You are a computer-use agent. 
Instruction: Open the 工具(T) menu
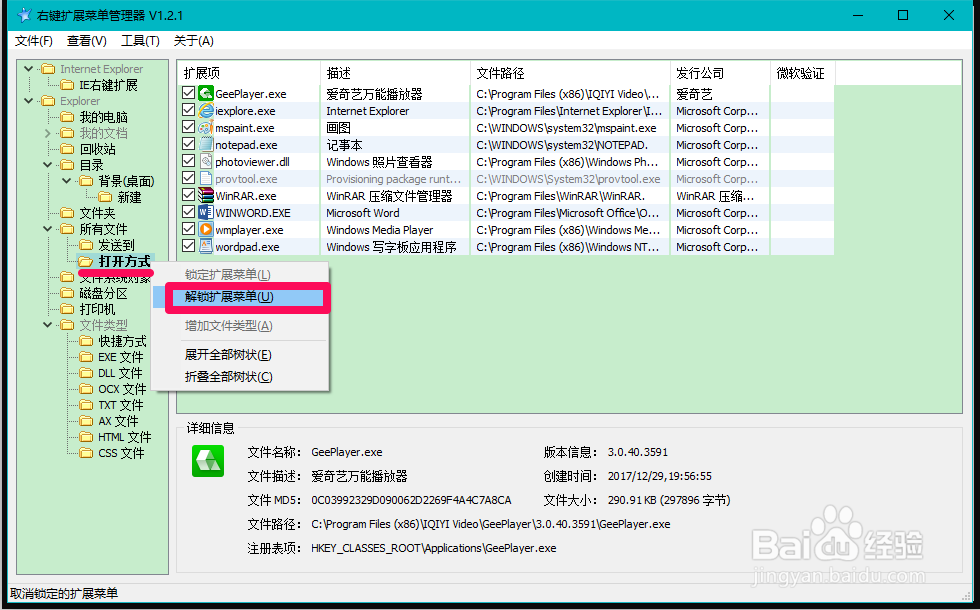click(x=140, y=41)
